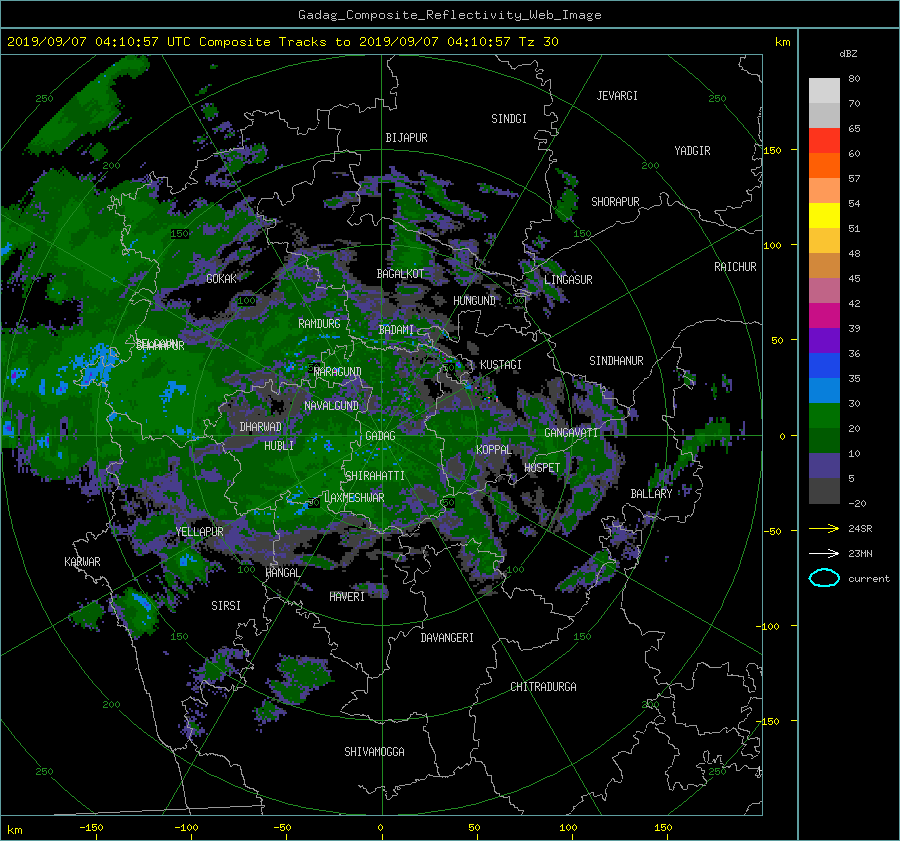Click the HANGAL city label
Screen dimensions: 900x841
[283, 573]
